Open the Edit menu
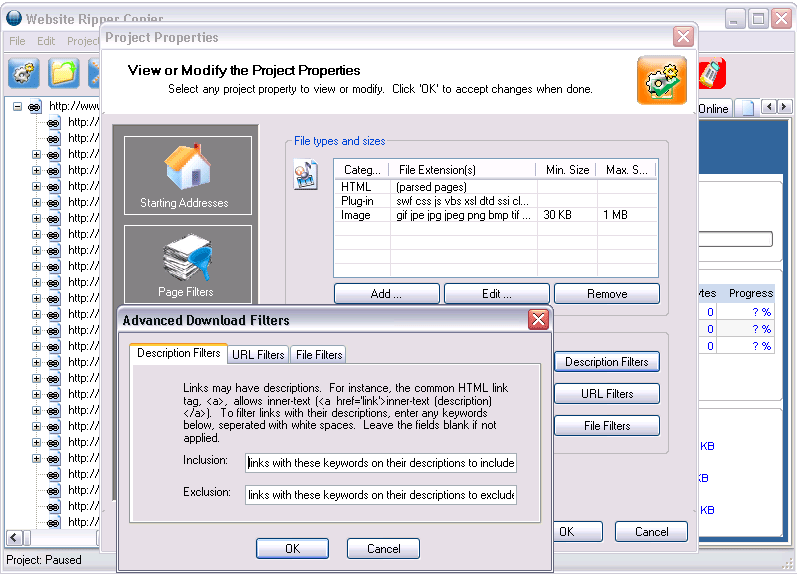 [46, 41]
